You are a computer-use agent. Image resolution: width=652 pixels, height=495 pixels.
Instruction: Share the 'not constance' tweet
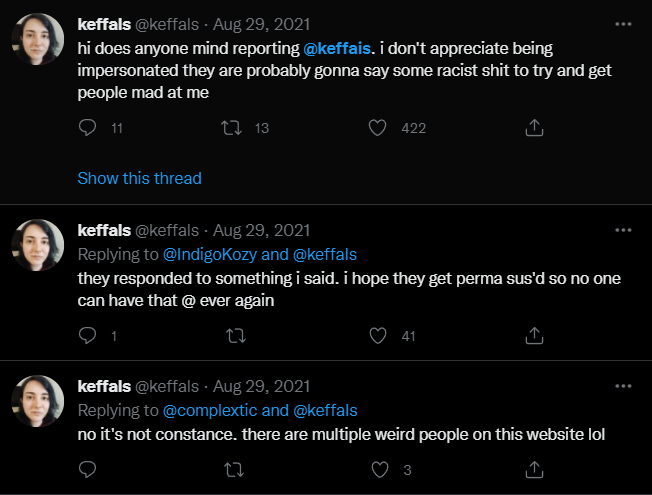534,470
